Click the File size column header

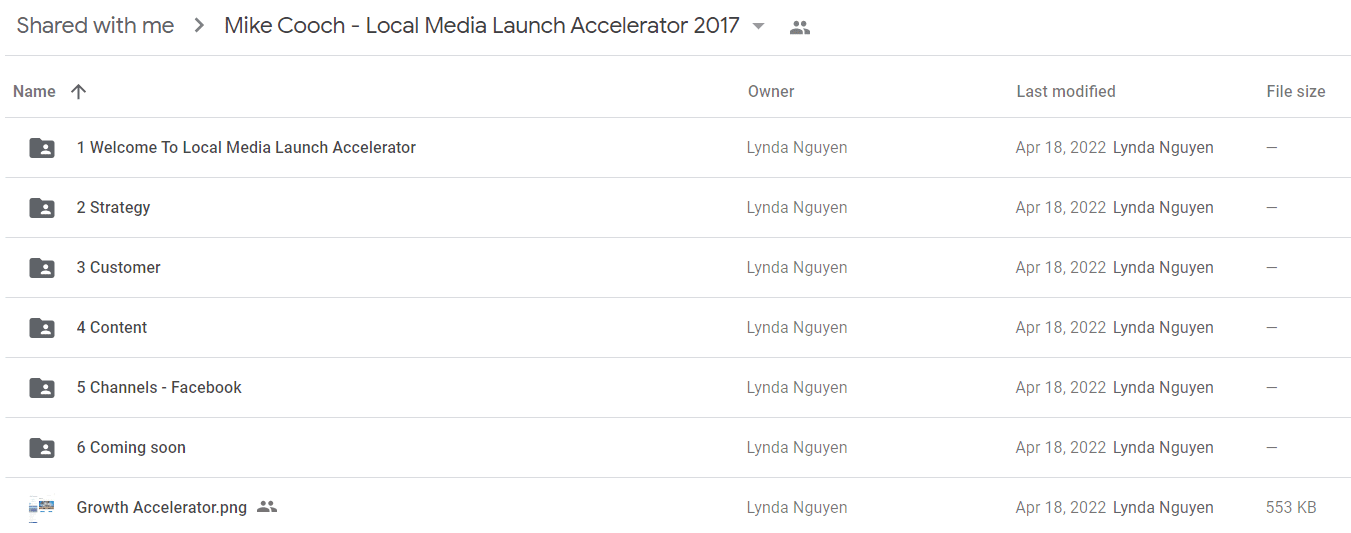click(1296, 91)
